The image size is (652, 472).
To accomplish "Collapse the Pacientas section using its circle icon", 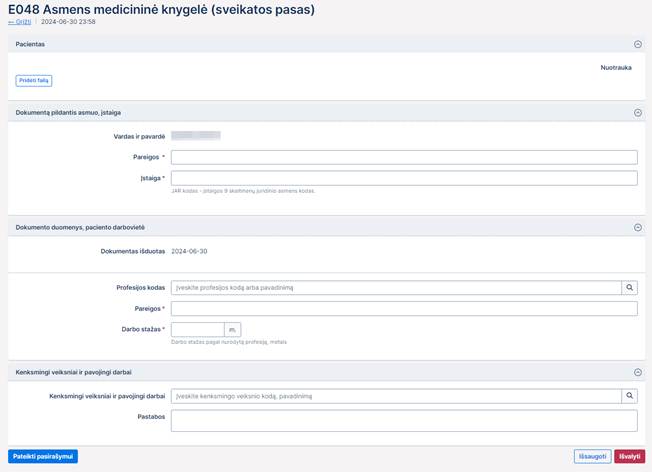I will [637, 44].
